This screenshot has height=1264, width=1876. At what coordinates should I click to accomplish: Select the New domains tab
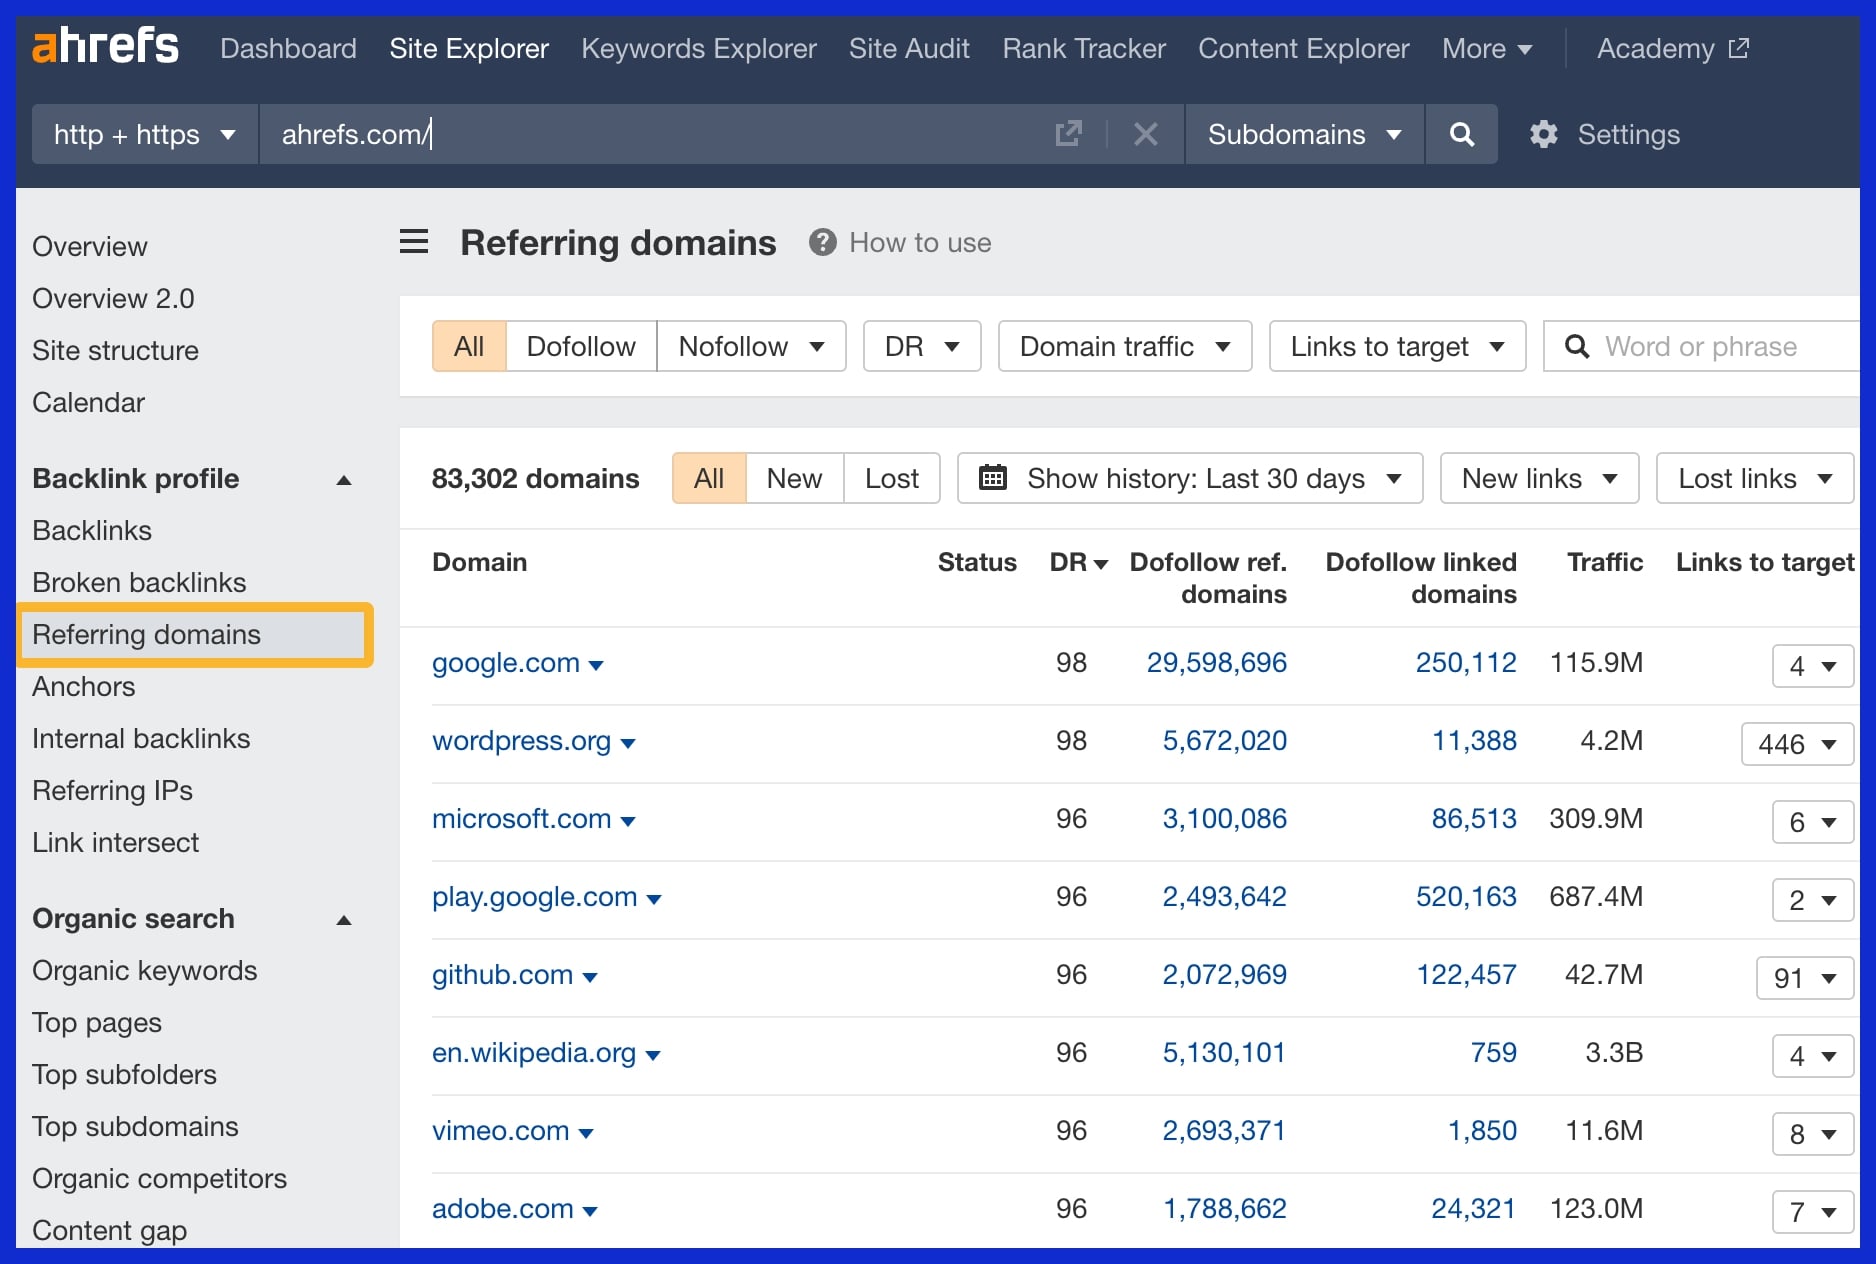pos(794,478)
